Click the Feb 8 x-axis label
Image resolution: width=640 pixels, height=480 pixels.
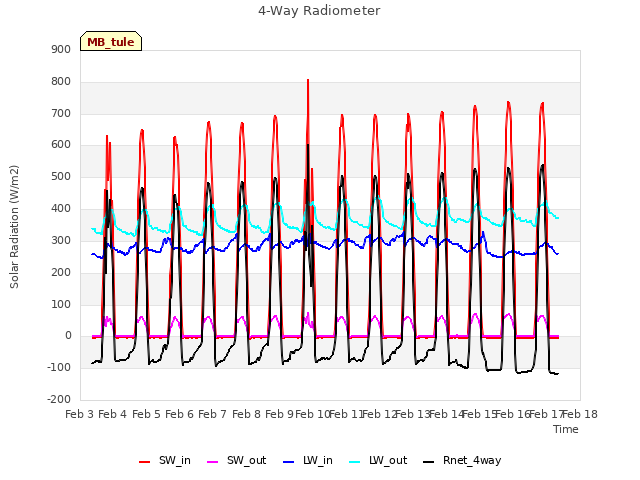(x=246, y=414)
